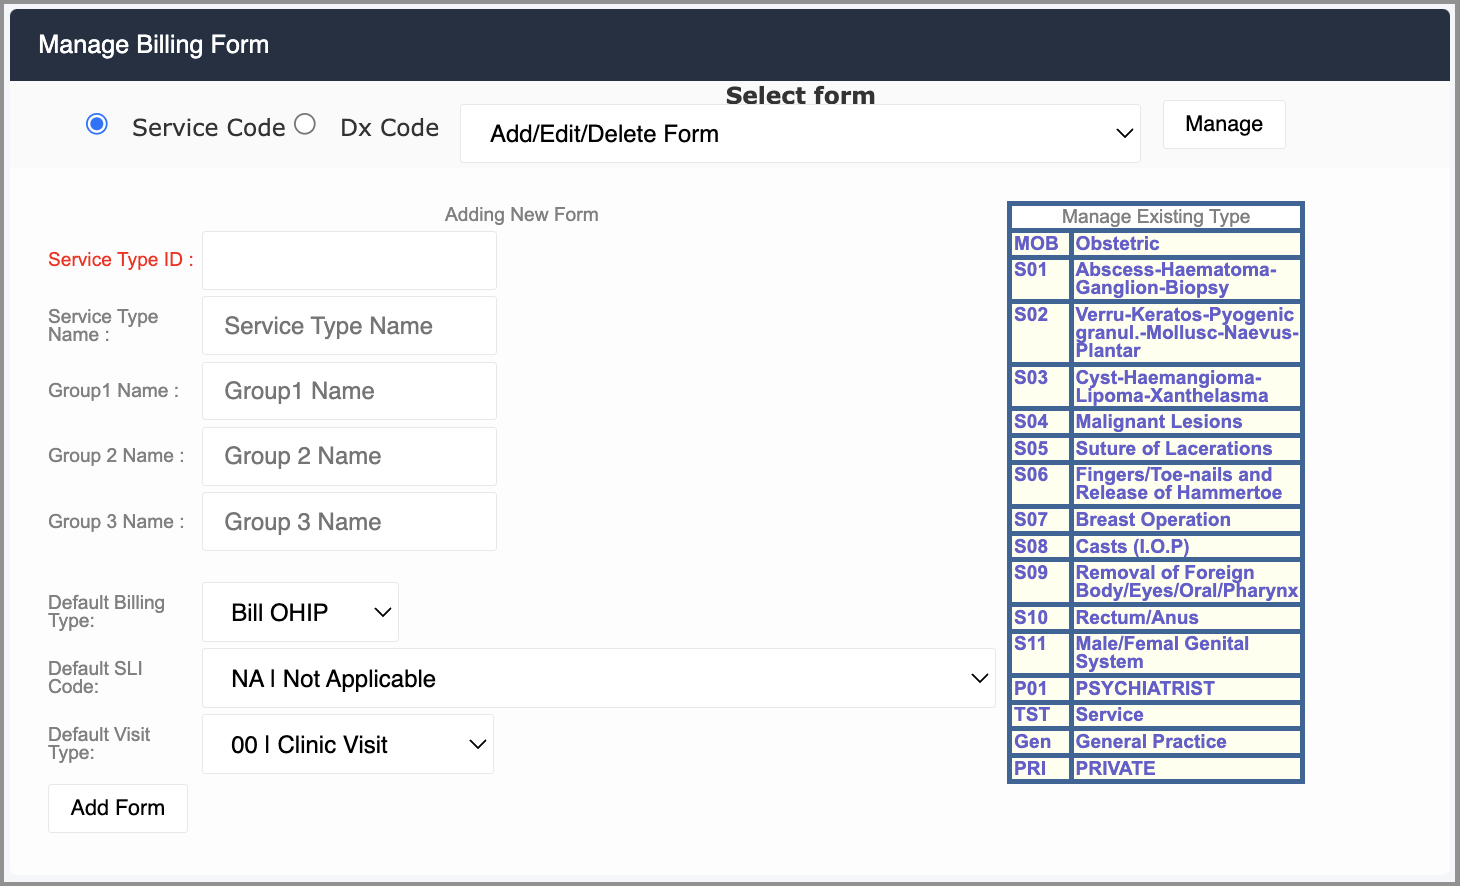Screen dimensions: 1460x886
Task: Select the Dx Code radio button
Action: 305,124
